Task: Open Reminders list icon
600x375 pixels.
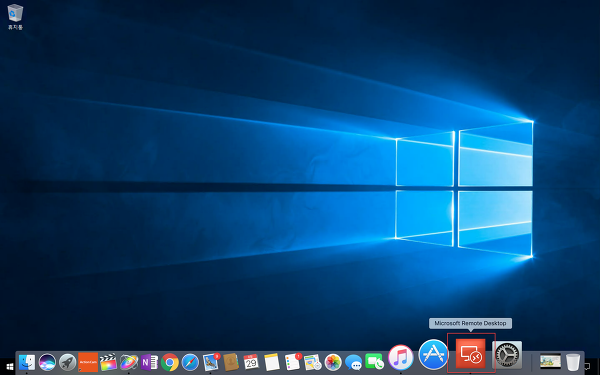Action: (x=293, y=362)
